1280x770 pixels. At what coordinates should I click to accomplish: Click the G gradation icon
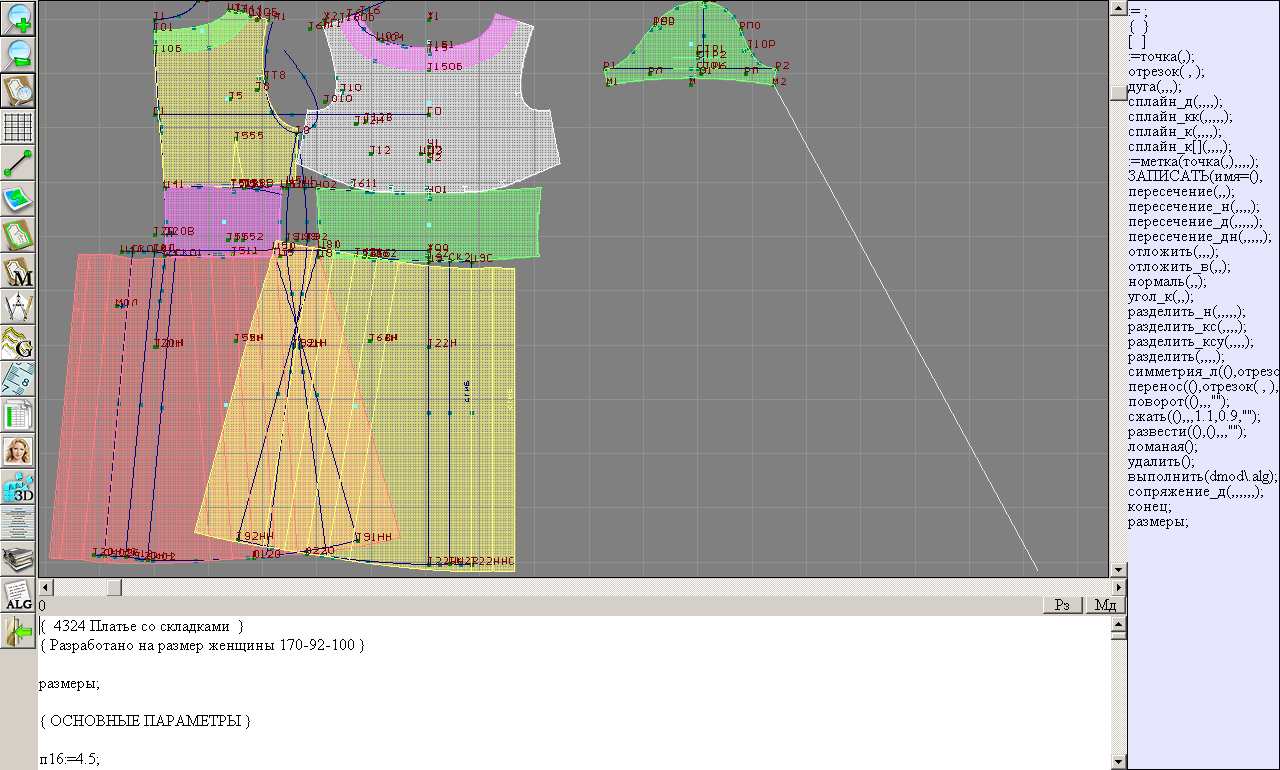tap(19, 343)
